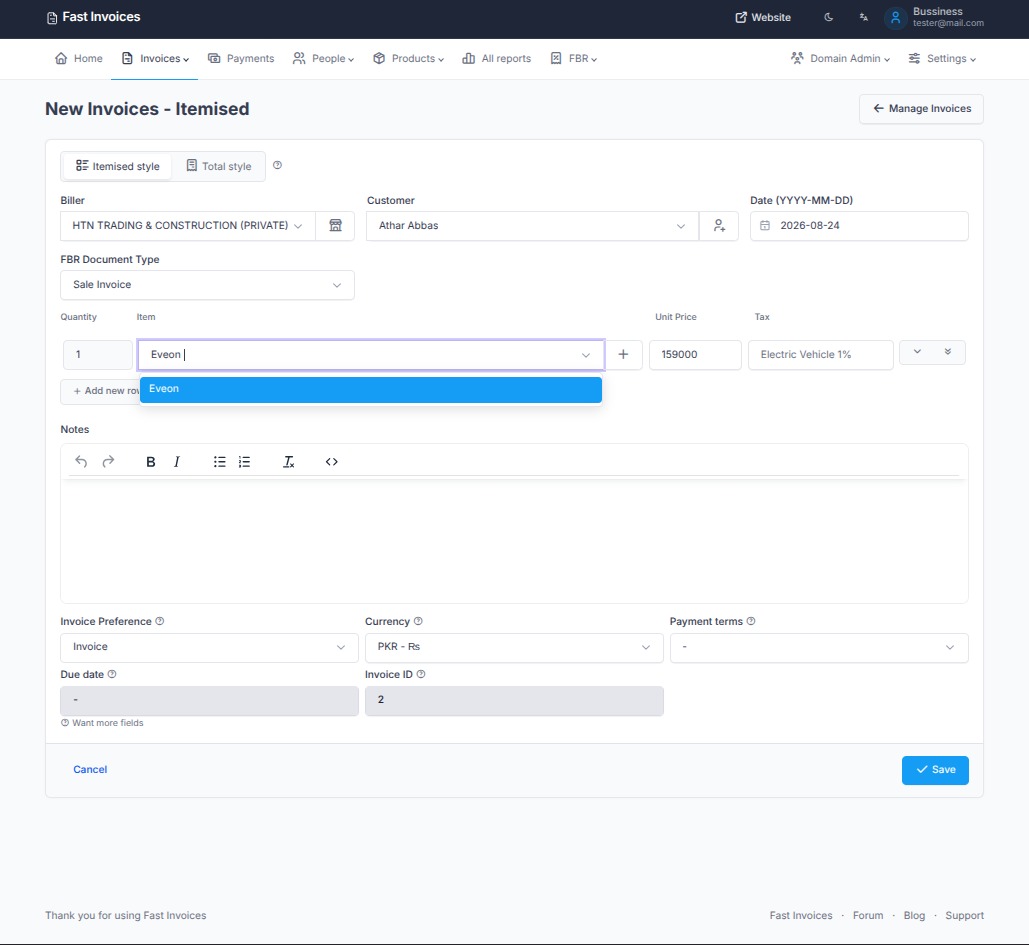The image size is (1029, 945).
Task: Toggle italic formatting in notes
Action: tap(177, 462)
